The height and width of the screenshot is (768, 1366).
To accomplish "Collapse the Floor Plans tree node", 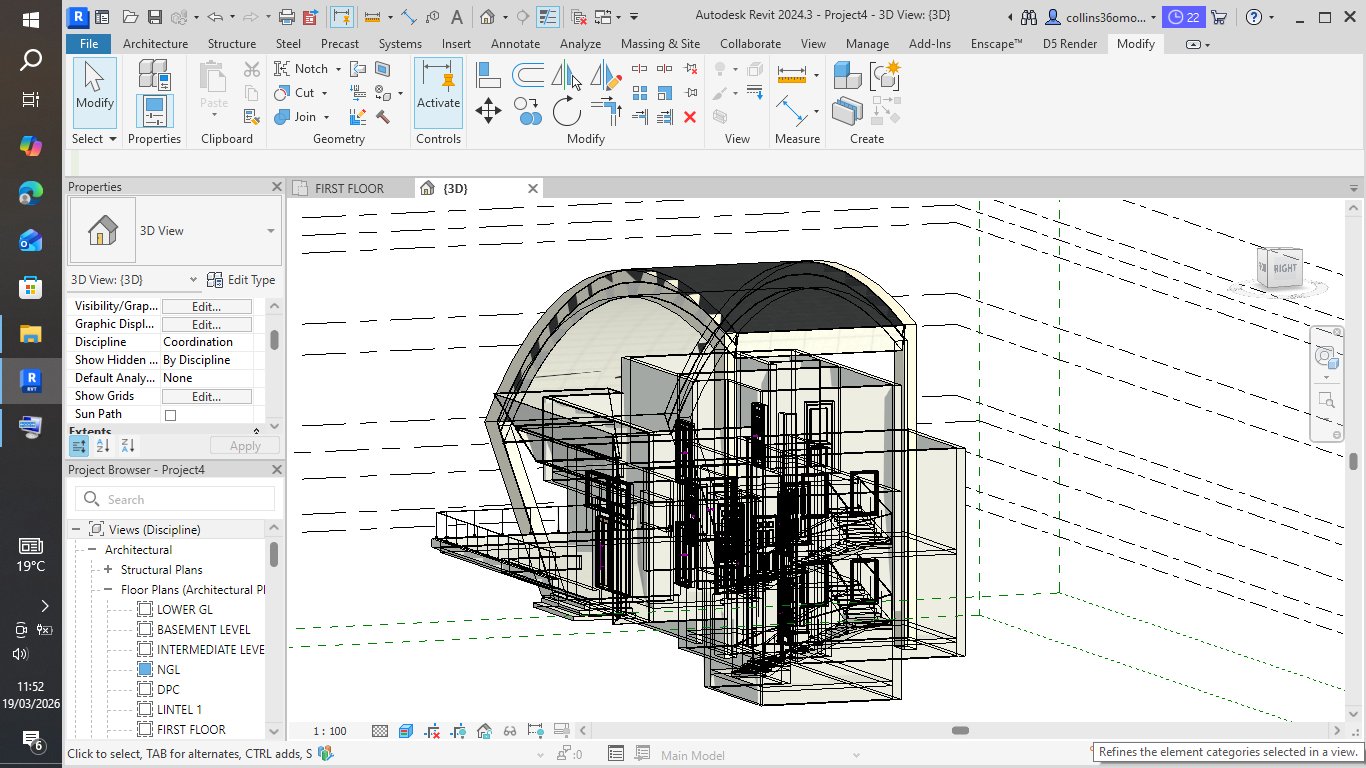I will (108, 590).
